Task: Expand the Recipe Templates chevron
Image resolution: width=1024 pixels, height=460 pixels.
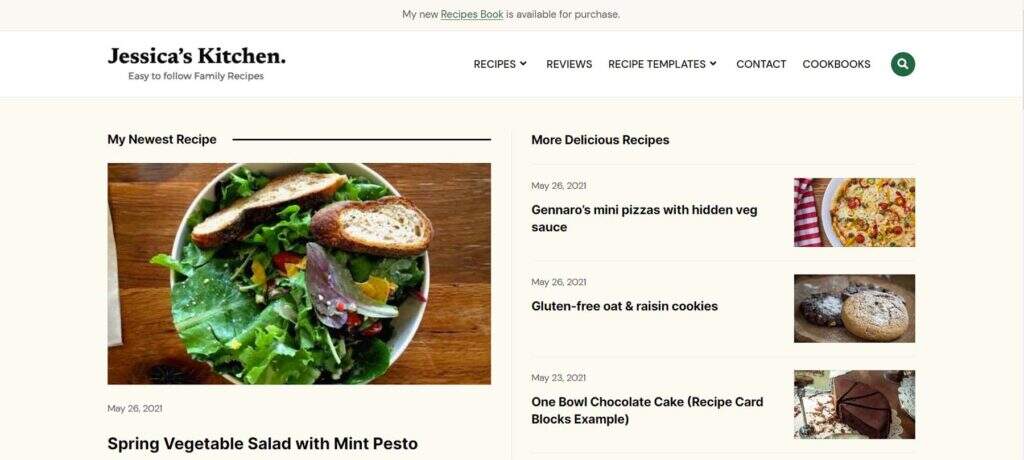Action: pos(713,64)
